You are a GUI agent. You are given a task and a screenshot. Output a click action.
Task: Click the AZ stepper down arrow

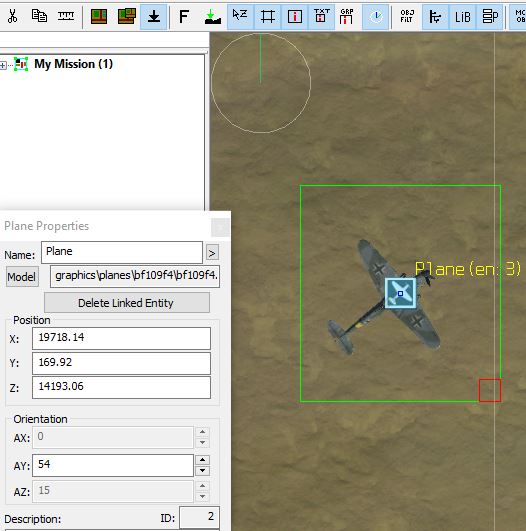point(203,496)
